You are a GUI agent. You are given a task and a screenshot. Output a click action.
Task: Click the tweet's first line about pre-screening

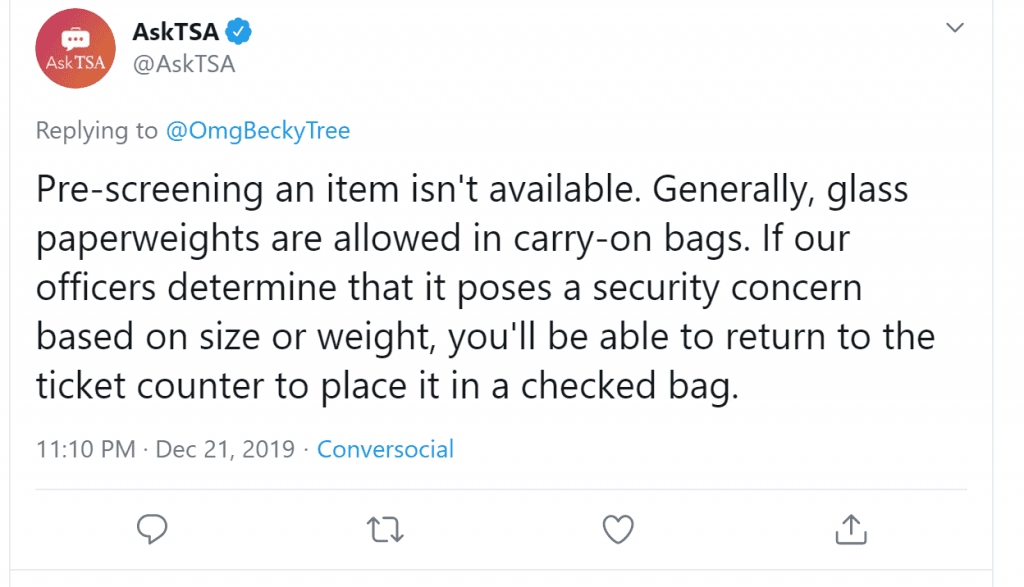(x=472, y=189)
